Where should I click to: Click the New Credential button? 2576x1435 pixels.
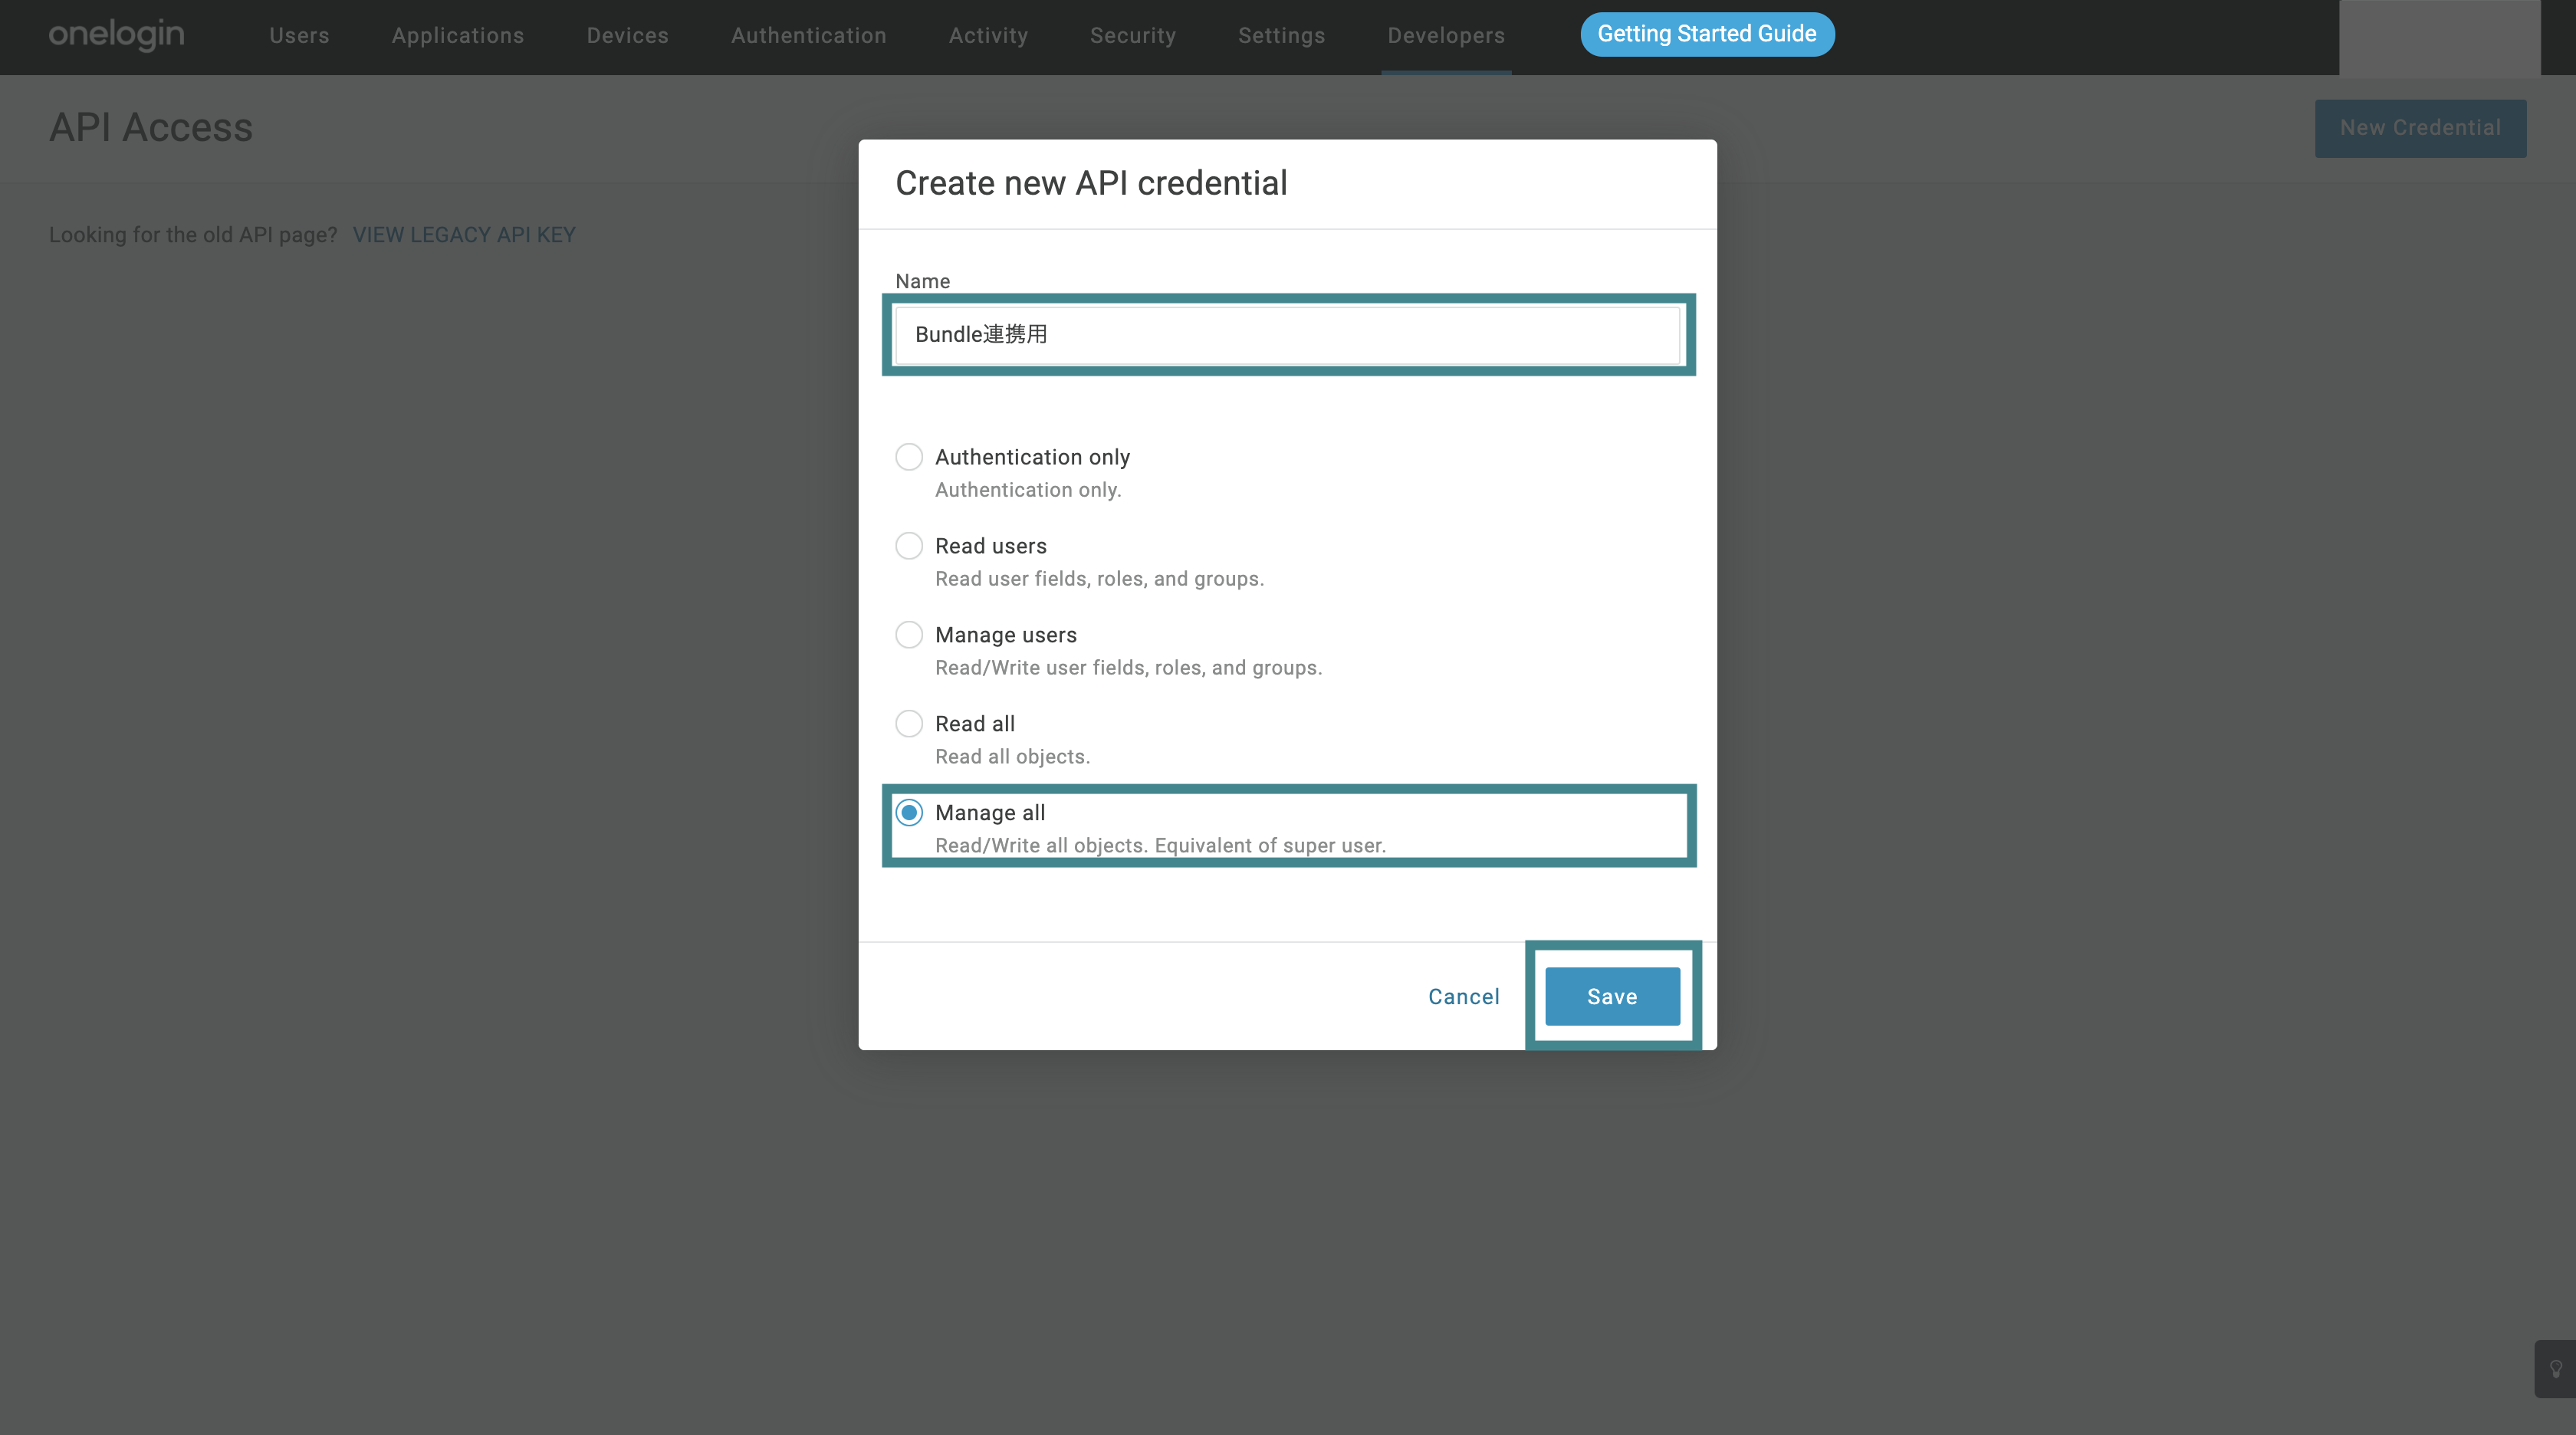pyautogui.click(x=2420, y=128)
